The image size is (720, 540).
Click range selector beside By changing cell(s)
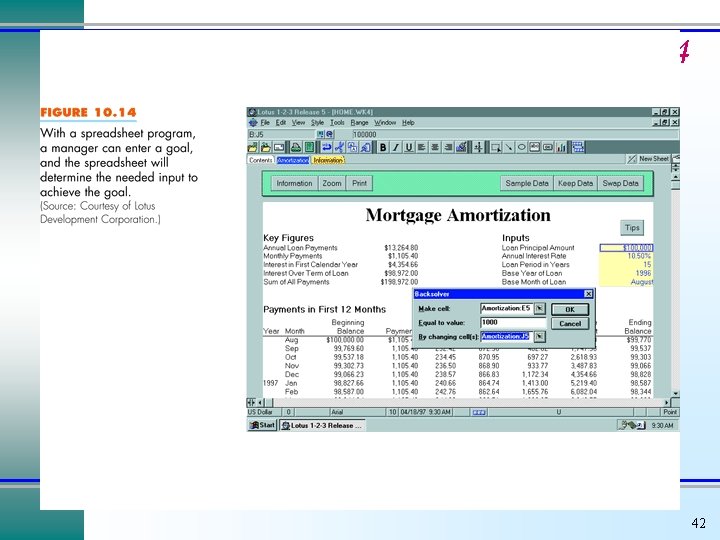click(x=540, y=337)
